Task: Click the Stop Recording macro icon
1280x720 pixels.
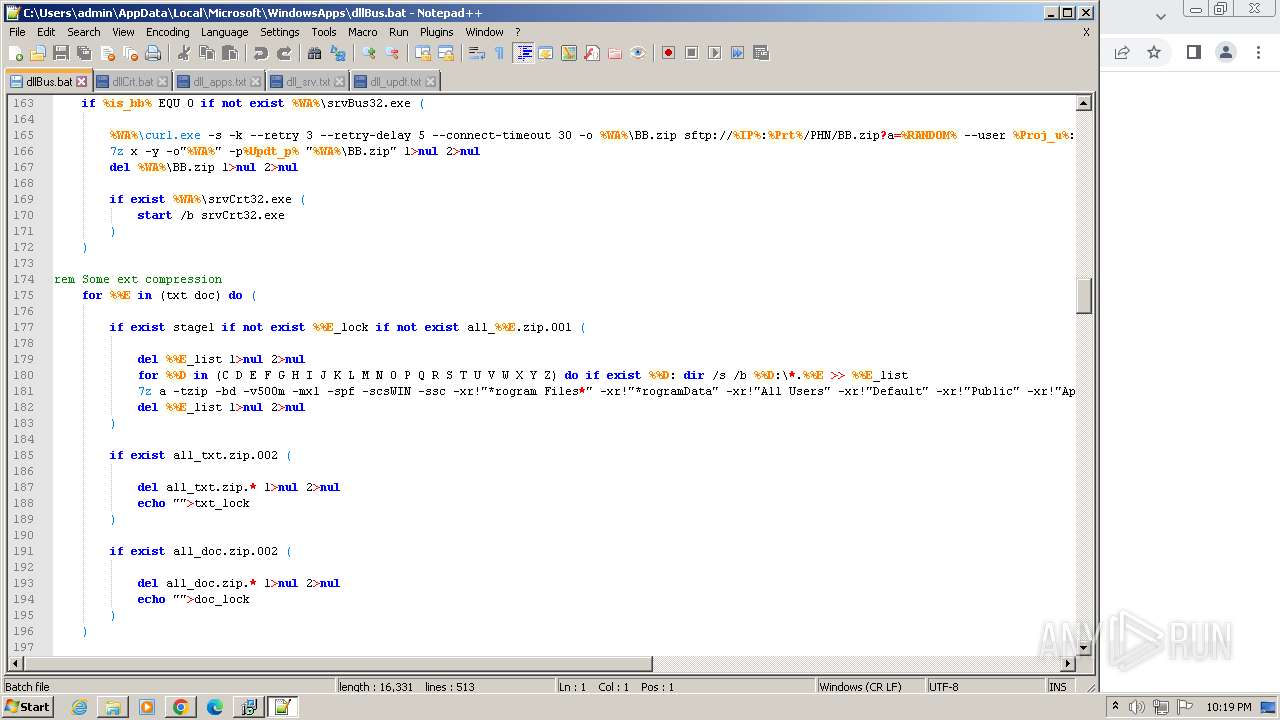Action: [691, 53]
